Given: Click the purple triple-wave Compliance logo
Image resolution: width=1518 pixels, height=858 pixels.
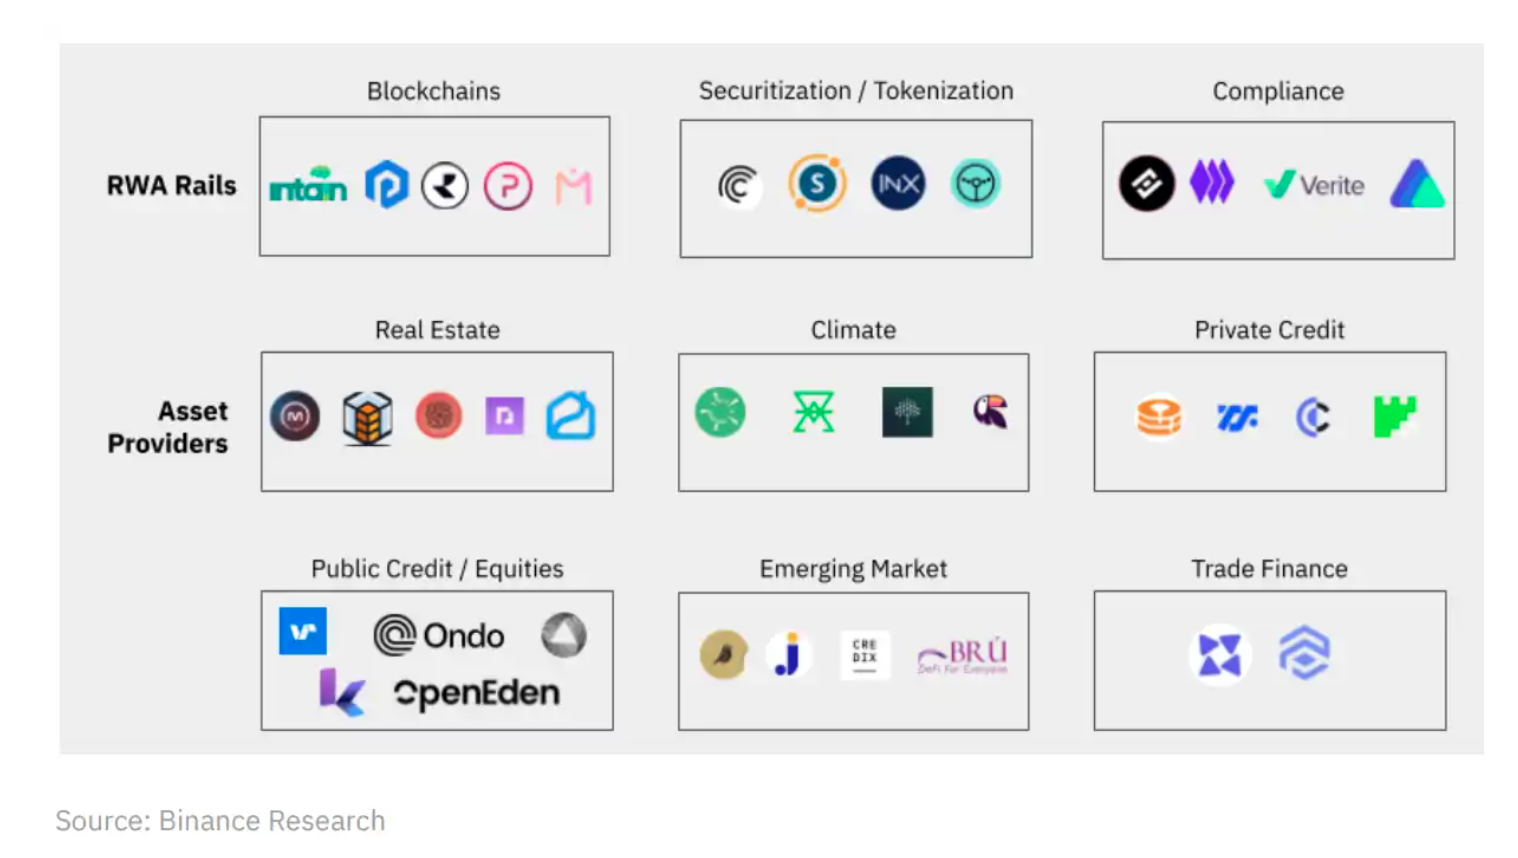Looking at the screenshot, I should 1212,184.
